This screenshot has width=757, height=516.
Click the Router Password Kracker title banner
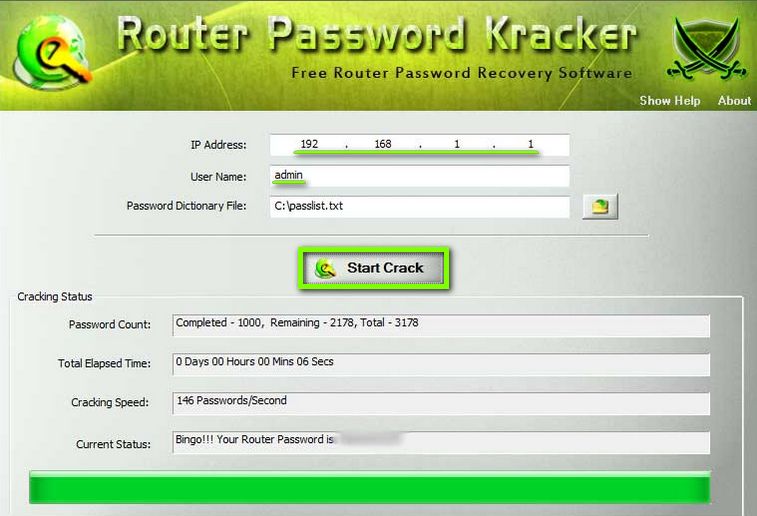click(377, 34)
